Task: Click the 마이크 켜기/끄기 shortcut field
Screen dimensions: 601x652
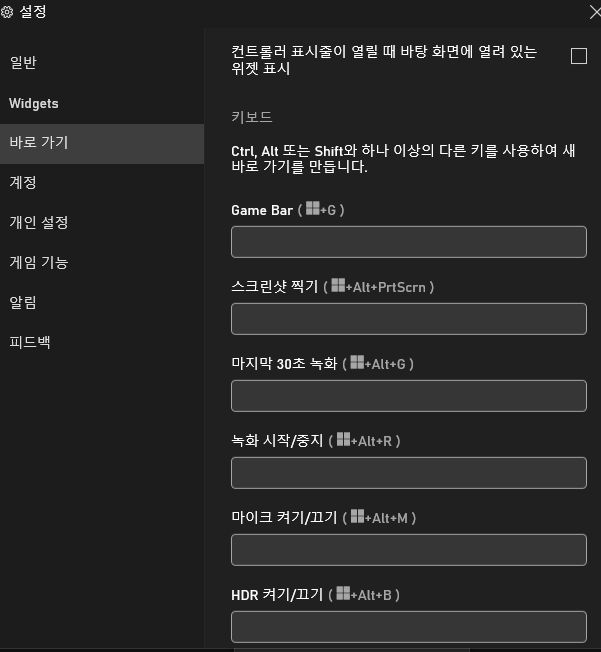Action: pos(408,550)
